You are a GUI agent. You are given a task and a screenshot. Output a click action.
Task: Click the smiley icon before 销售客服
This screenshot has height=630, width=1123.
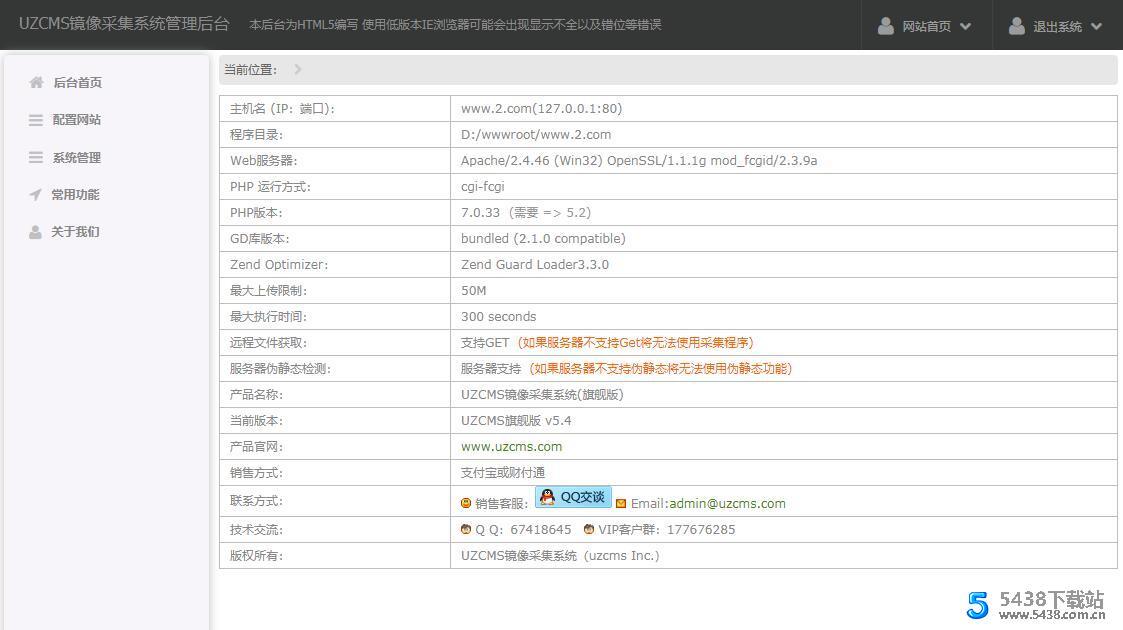[466, 503]
